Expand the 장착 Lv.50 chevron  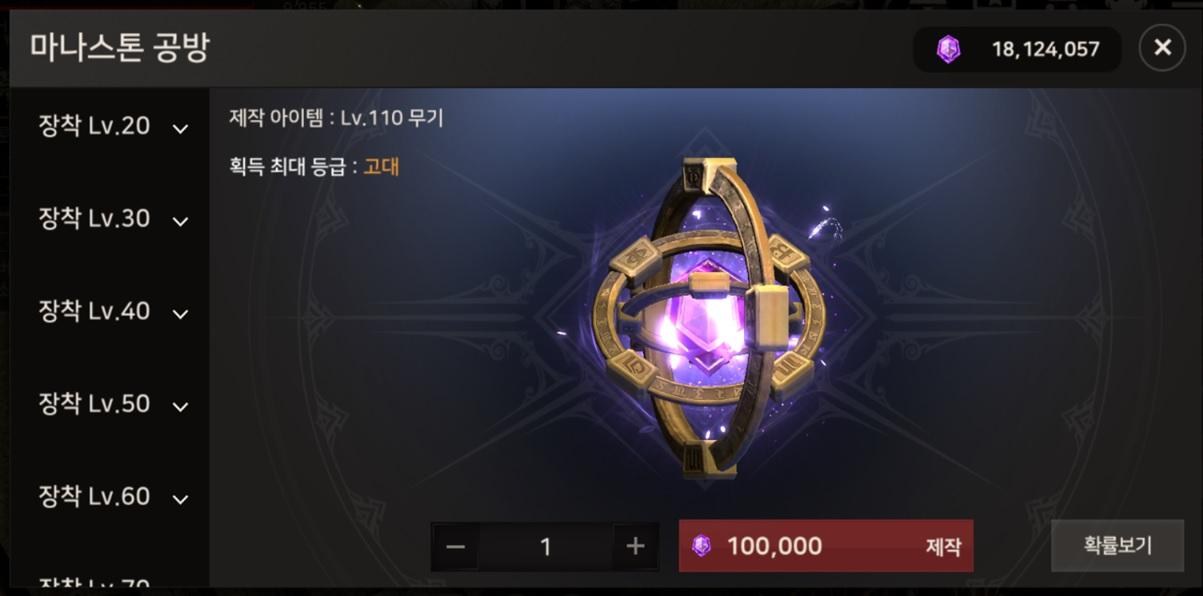point(180,406)
